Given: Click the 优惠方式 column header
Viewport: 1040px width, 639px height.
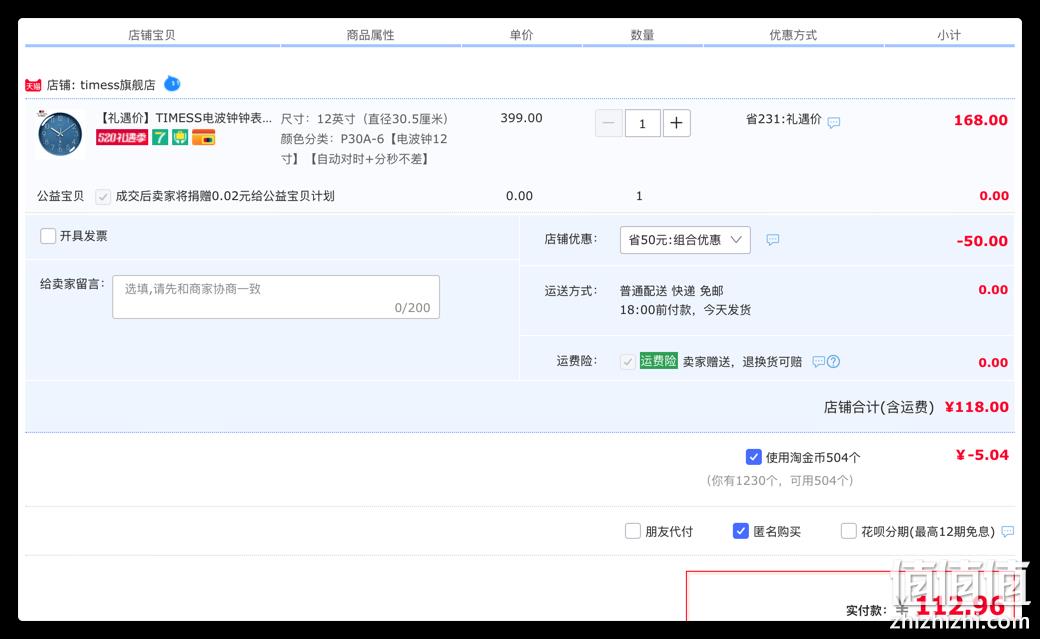Looking at the screenshot, I should click(793, 35).
